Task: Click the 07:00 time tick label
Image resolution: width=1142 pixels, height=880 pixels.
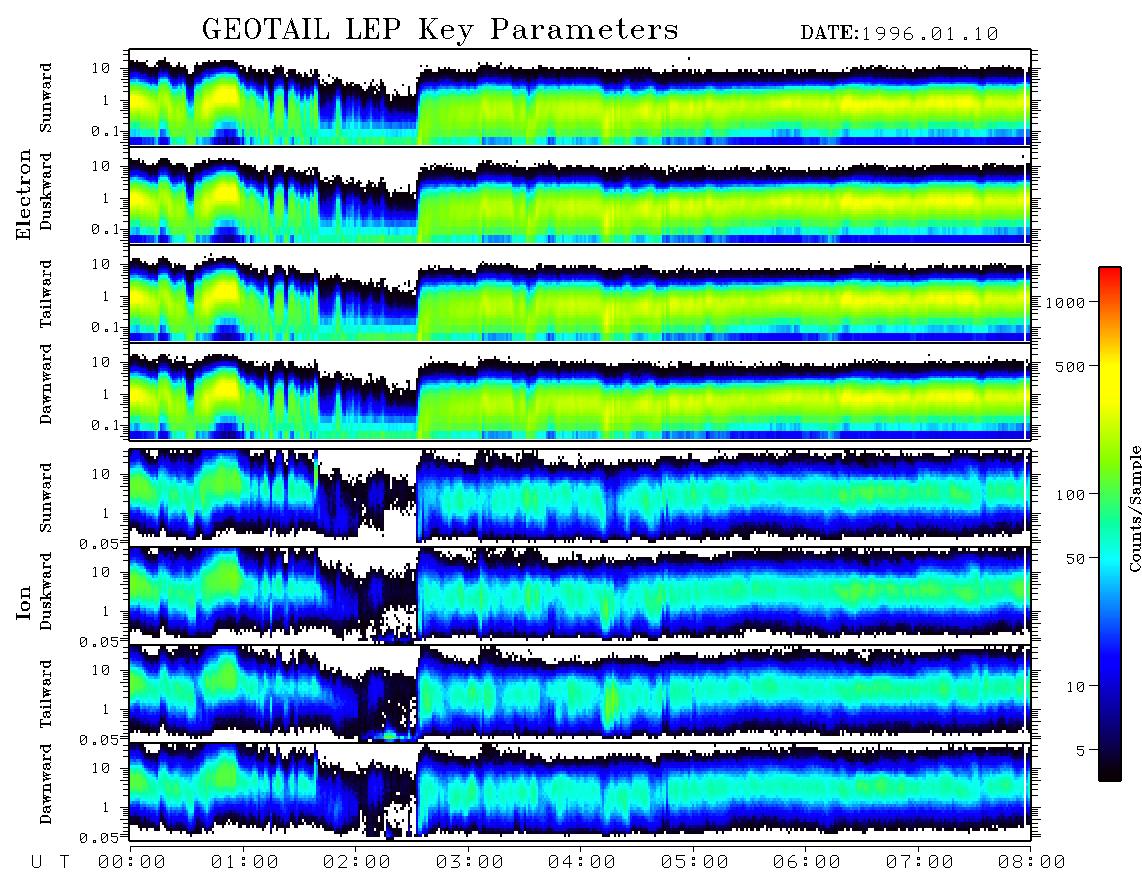Action: (x=920, y=863)
